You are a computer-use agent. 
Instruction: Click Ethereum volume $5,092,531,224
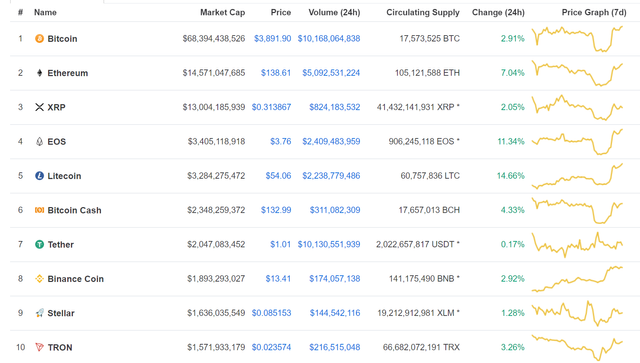(331, 73)
